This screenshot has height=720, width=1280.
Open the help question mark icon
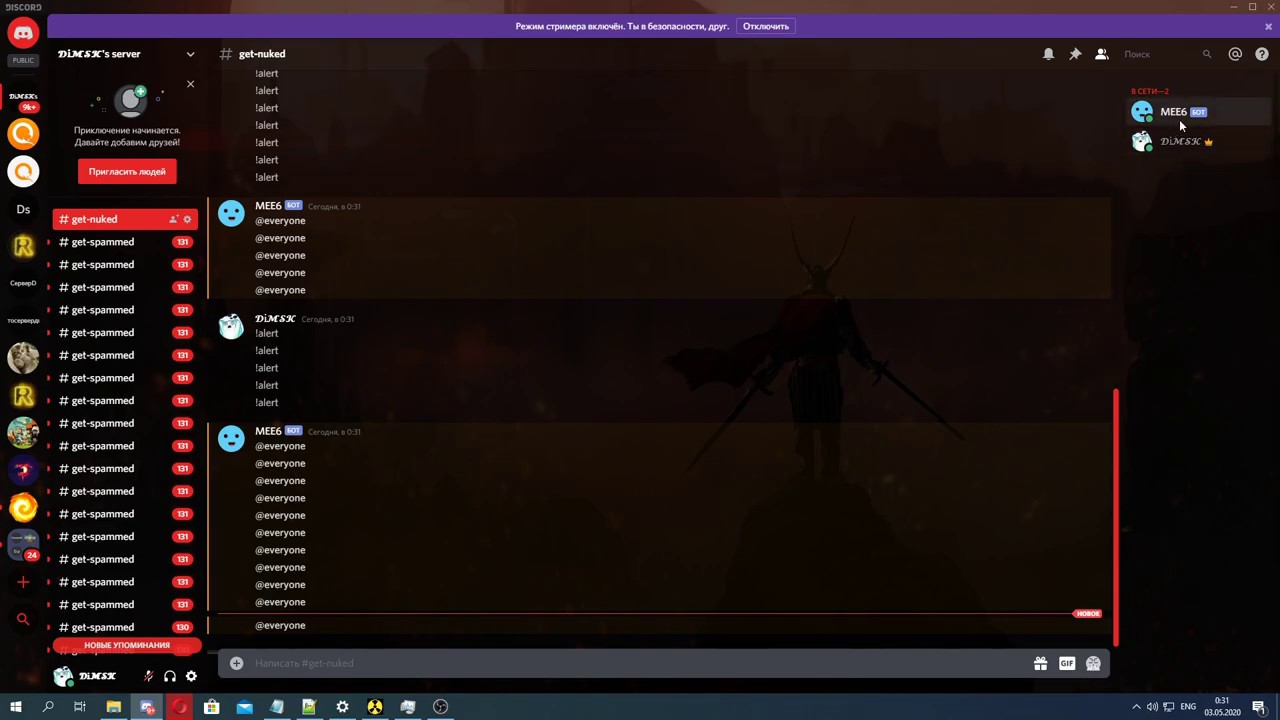click(x=1262, y=54)
